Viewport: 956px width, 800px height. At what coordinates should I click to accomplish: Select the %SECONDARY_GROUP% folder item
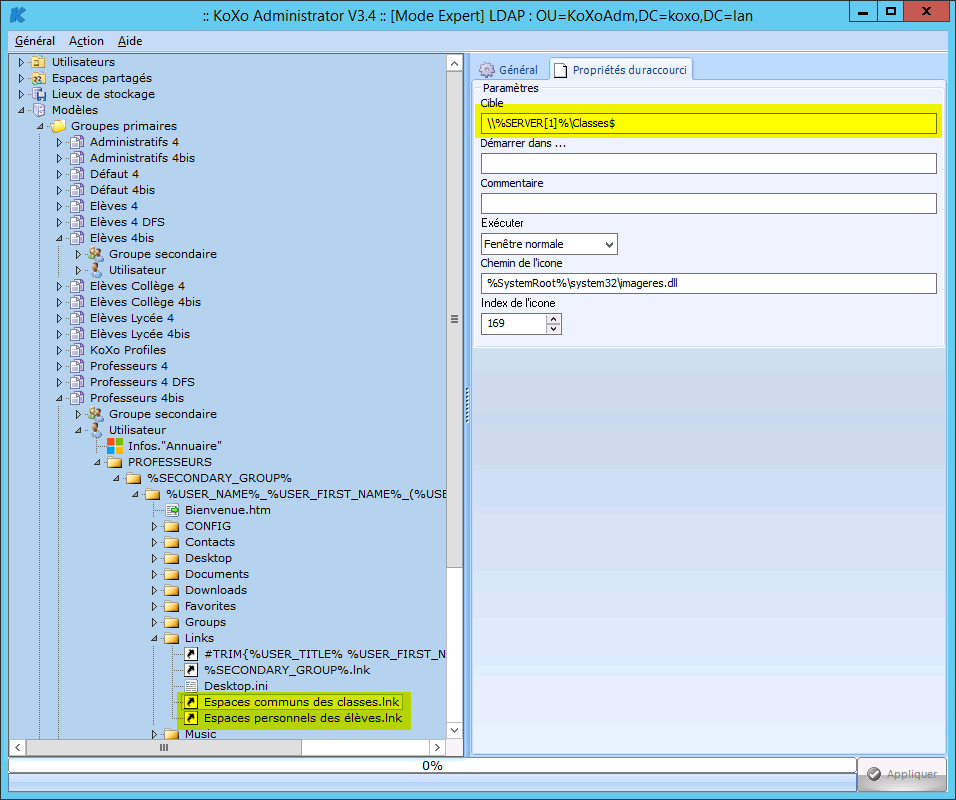tap(219, 478)
